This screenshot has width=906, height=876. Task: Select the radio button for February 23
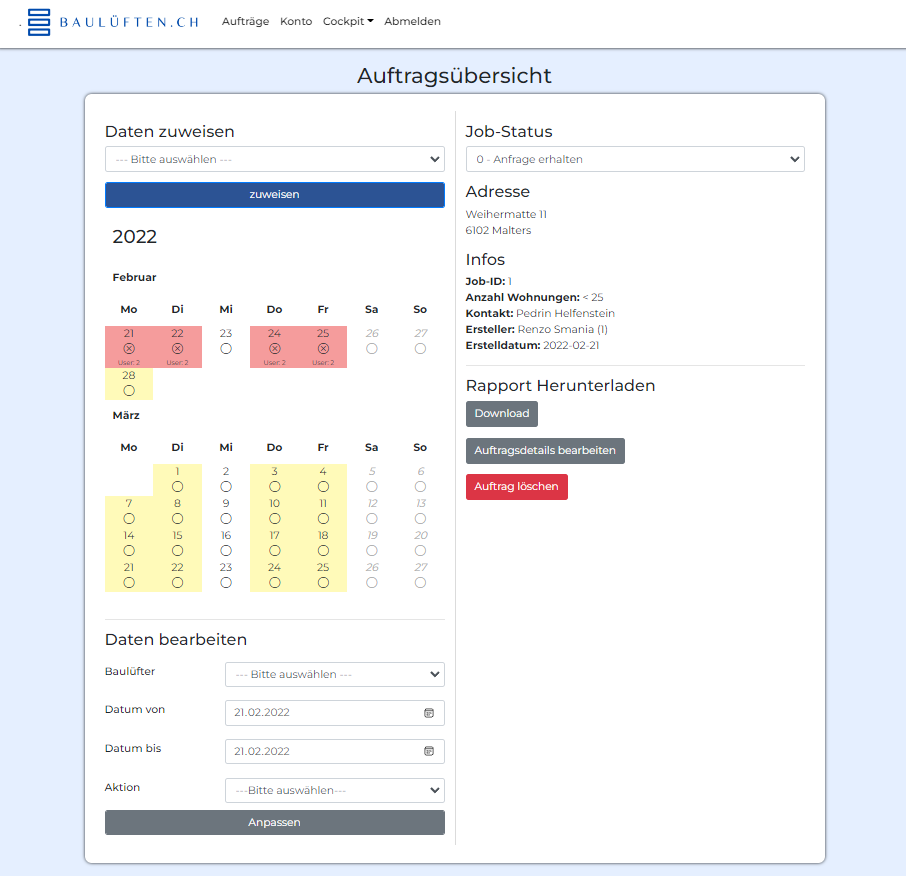pos(226,349)
